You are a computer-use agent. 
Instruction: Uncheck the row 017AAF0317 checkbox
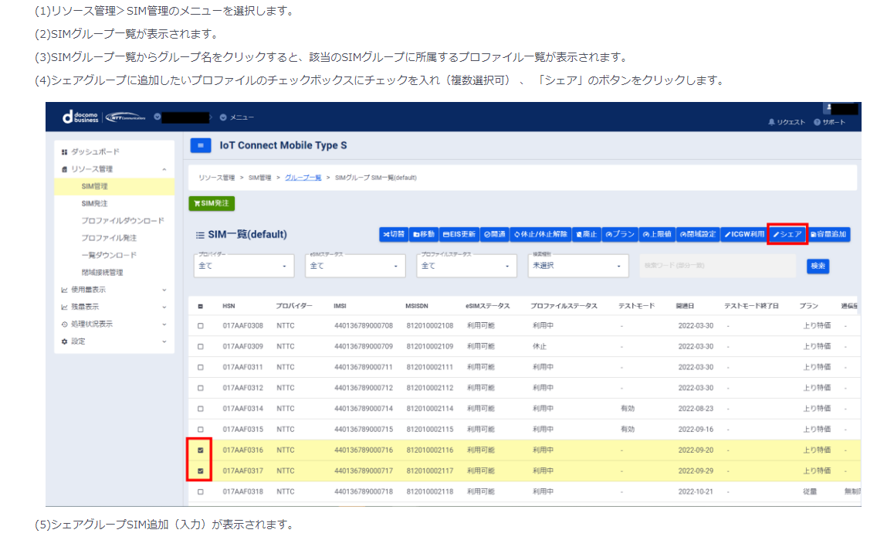200,471
